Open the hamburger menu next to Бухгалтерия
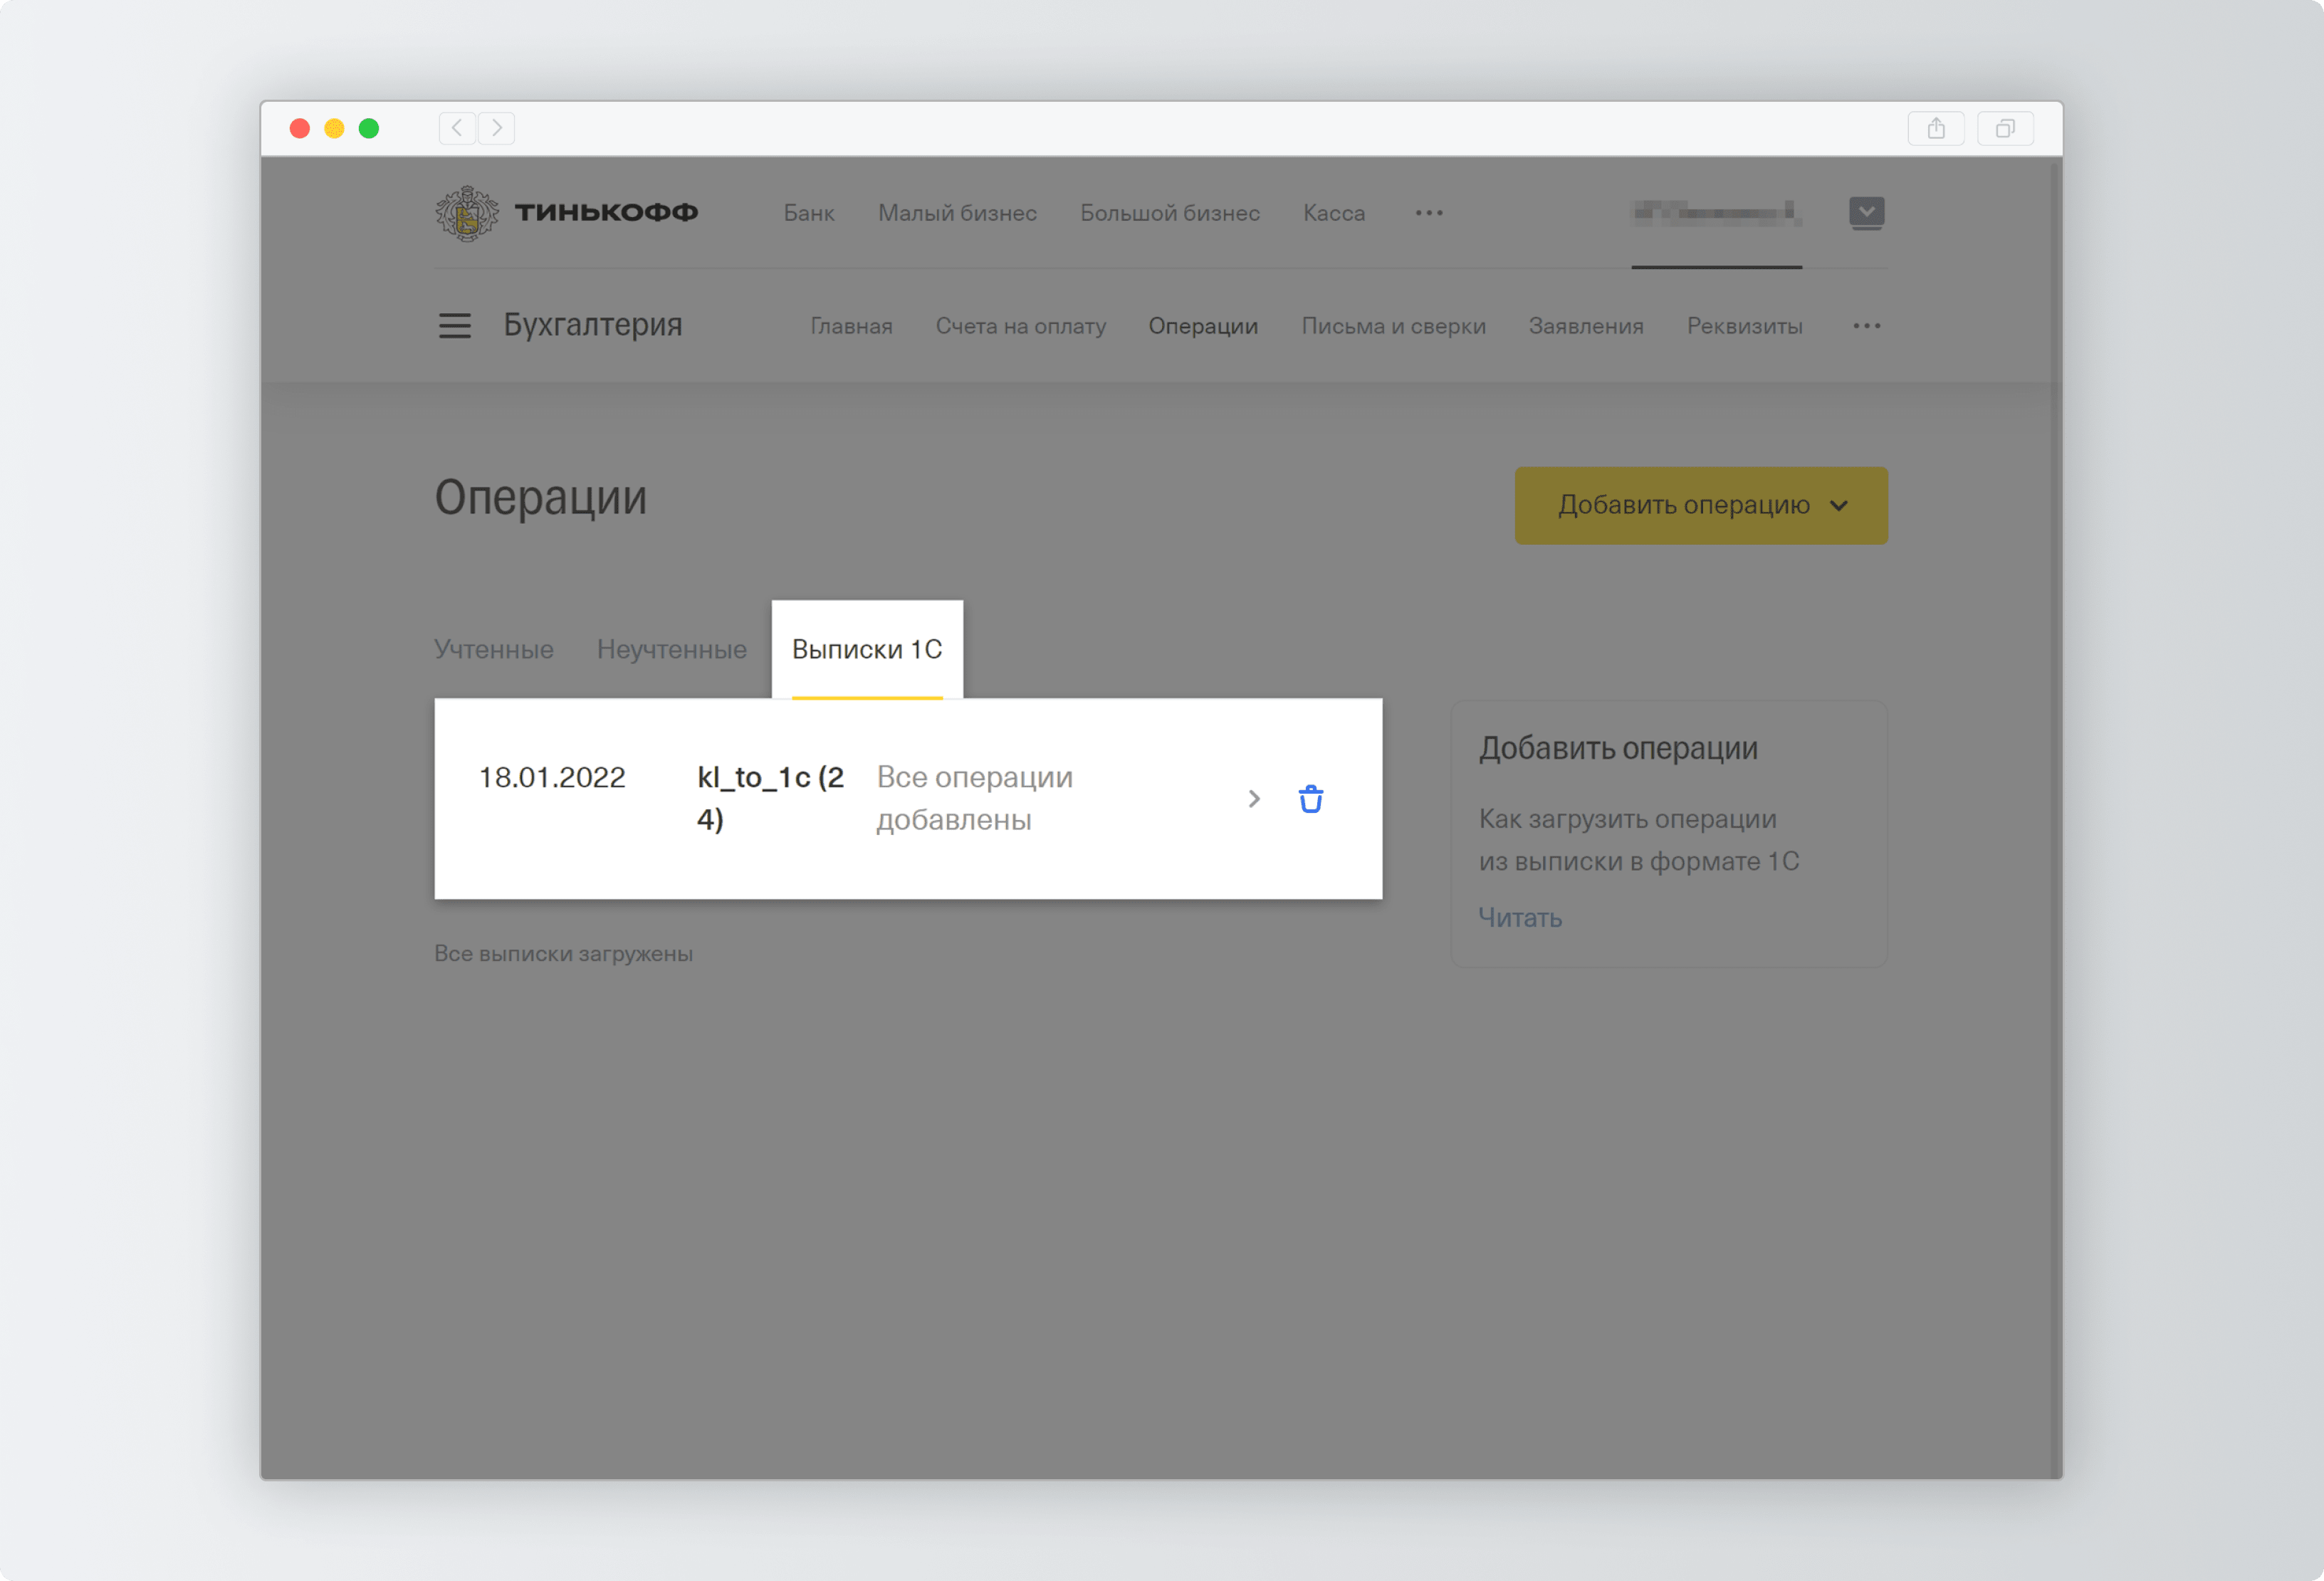2324x1581 pixels. click(455, 326)
